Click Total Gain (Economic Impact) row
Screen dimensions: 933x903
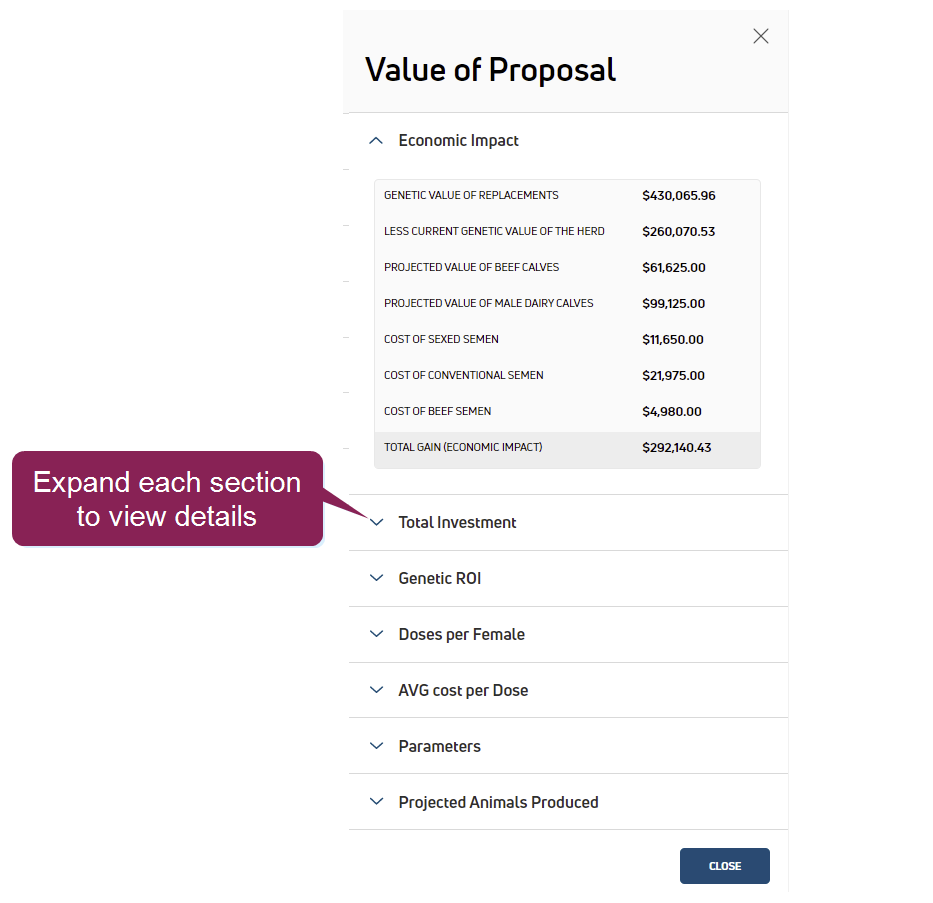point(567,448)
